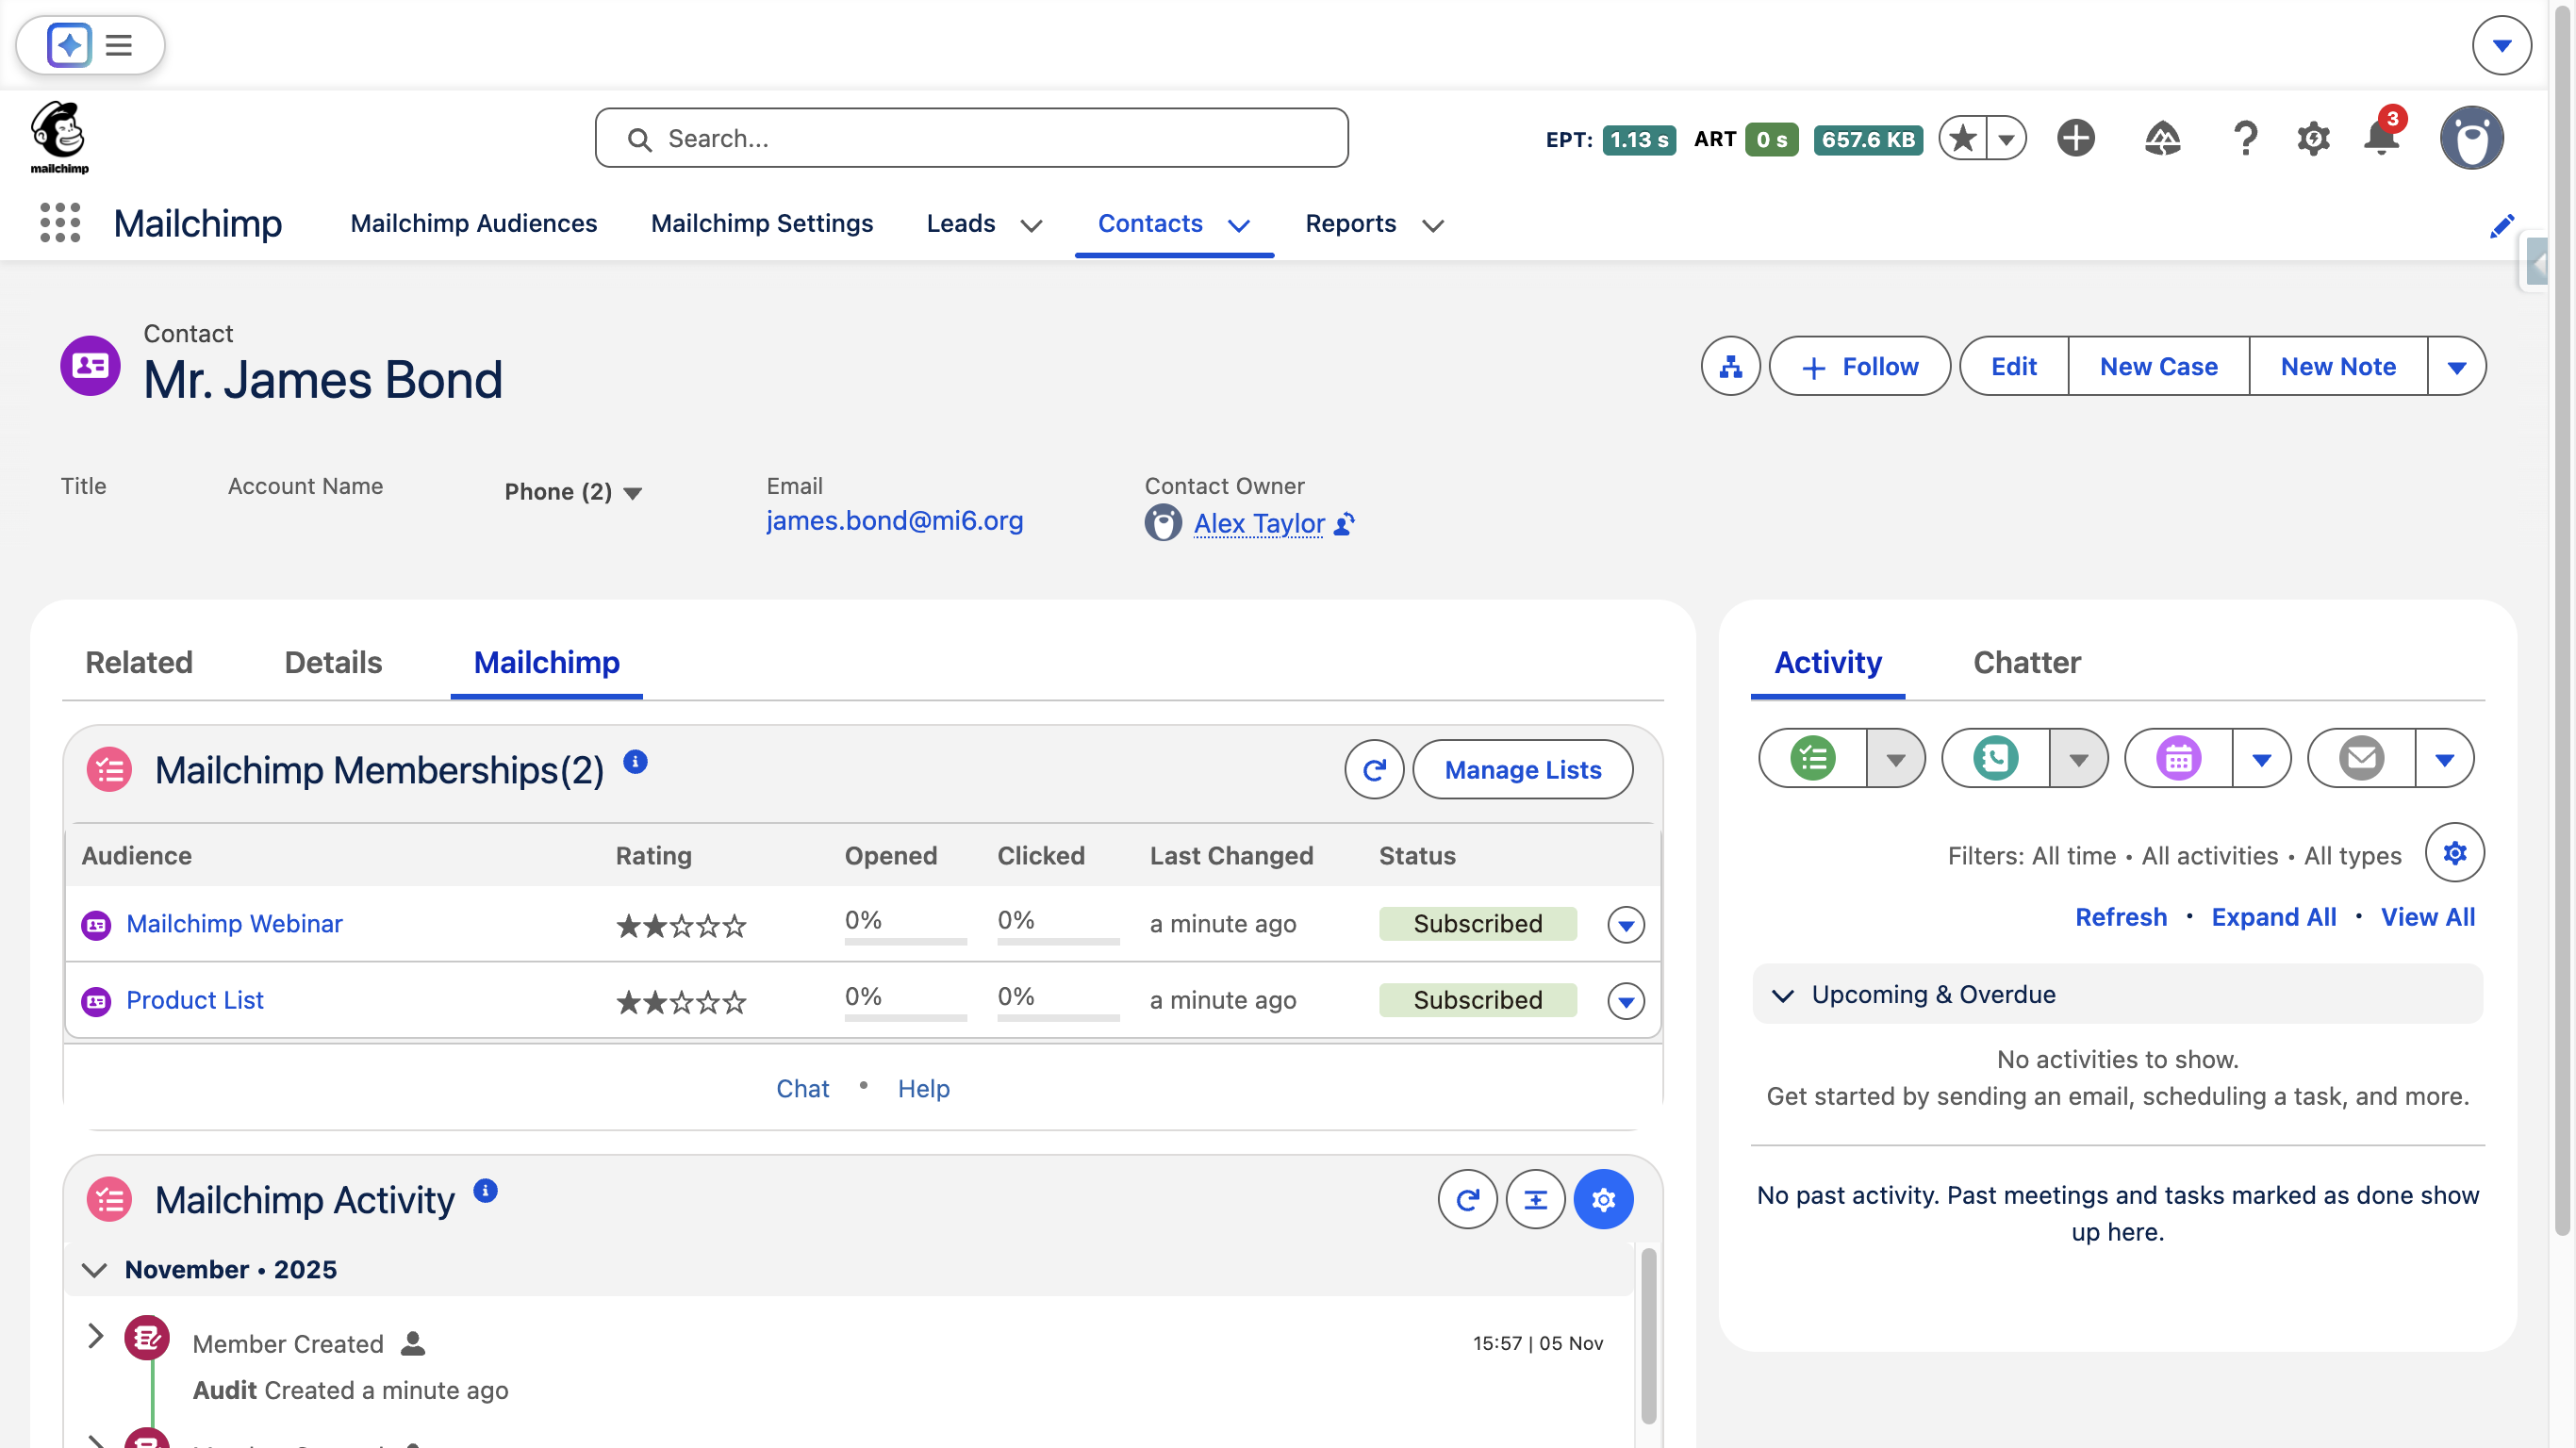Click the notifications bell icon
2576x1448 pixels.
(2381, 137)
